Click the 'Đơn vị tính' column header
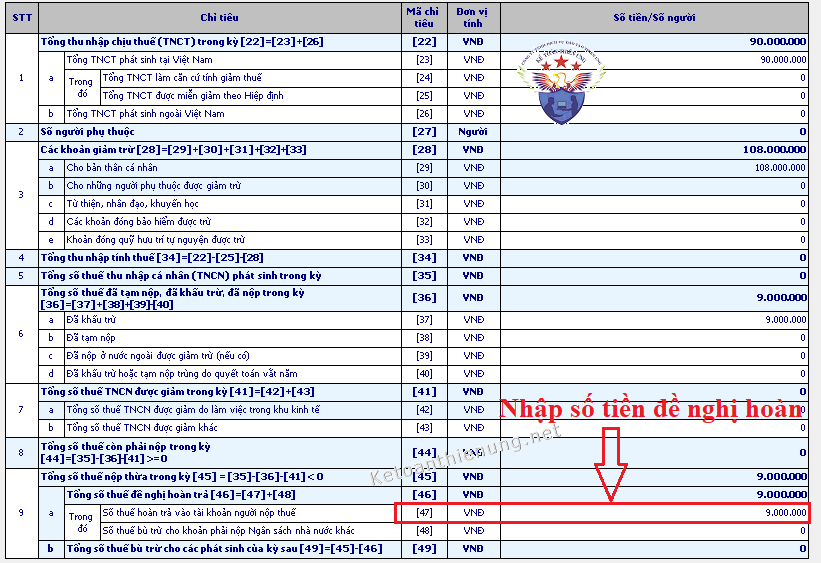821x563 pixels. pyautogui.click(x=473, y=18)
